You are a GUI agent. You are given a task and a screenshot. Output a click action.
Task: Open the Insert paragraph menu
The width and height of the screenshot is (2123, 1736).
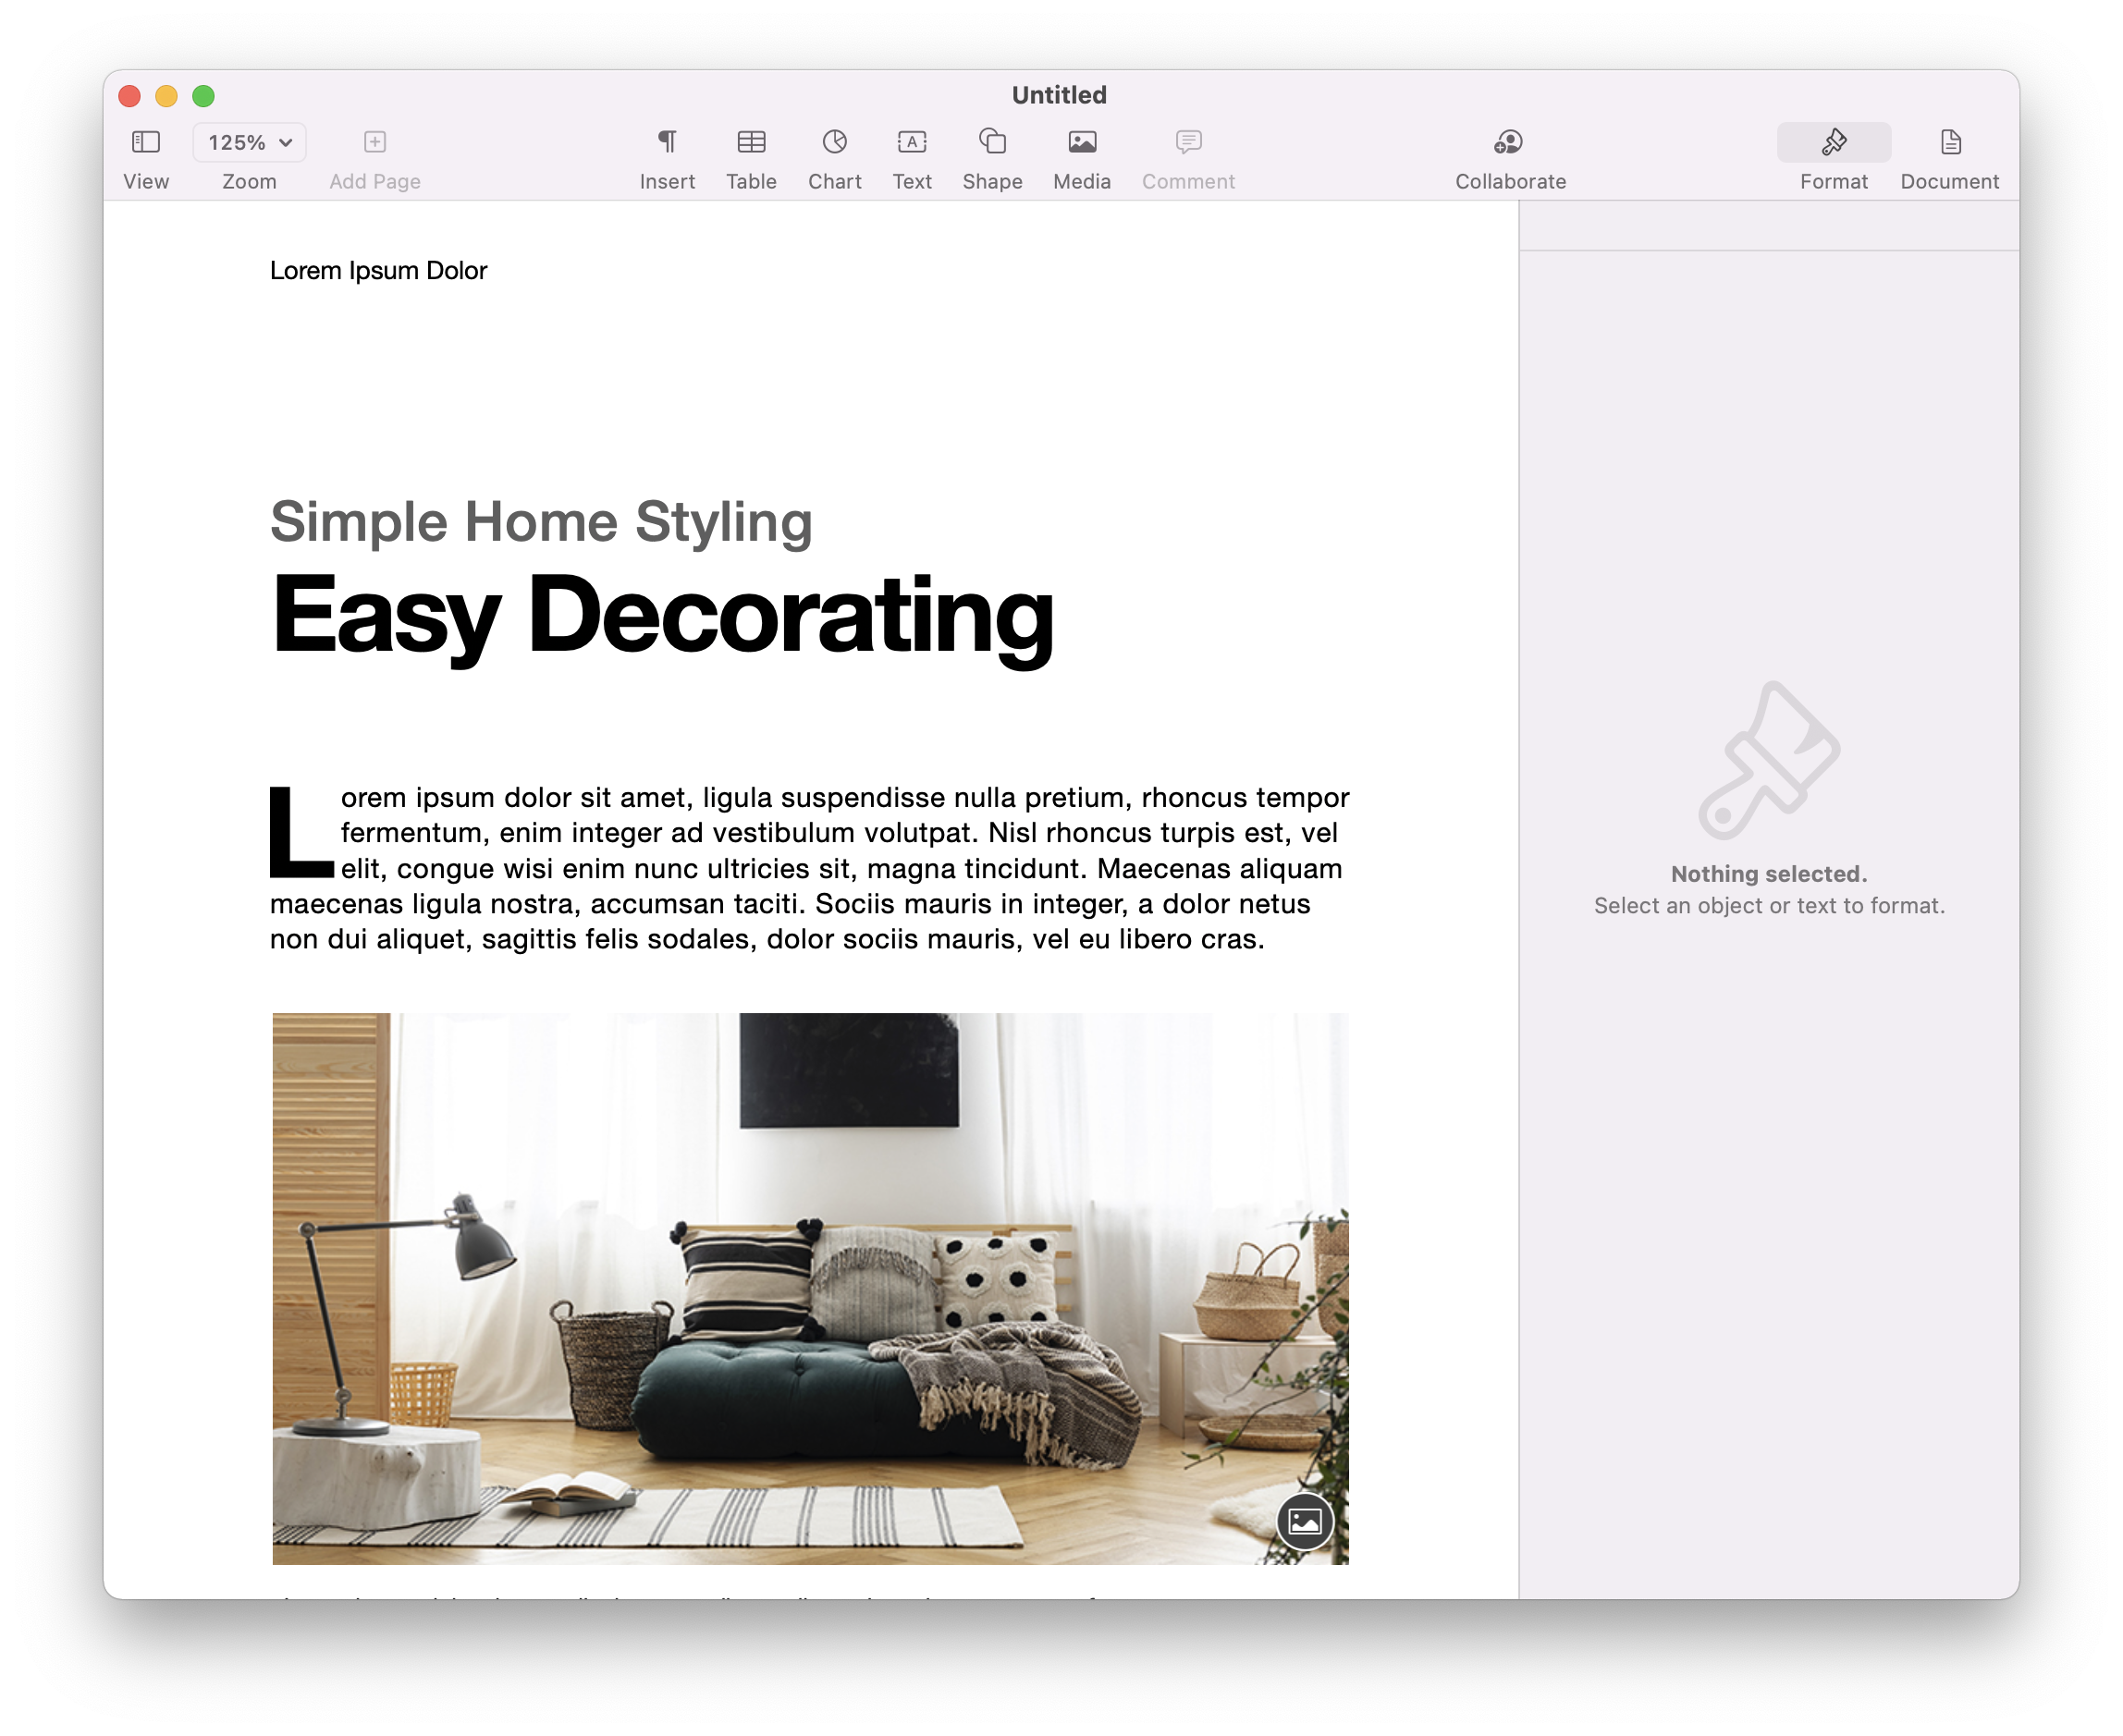click(667, 142)
